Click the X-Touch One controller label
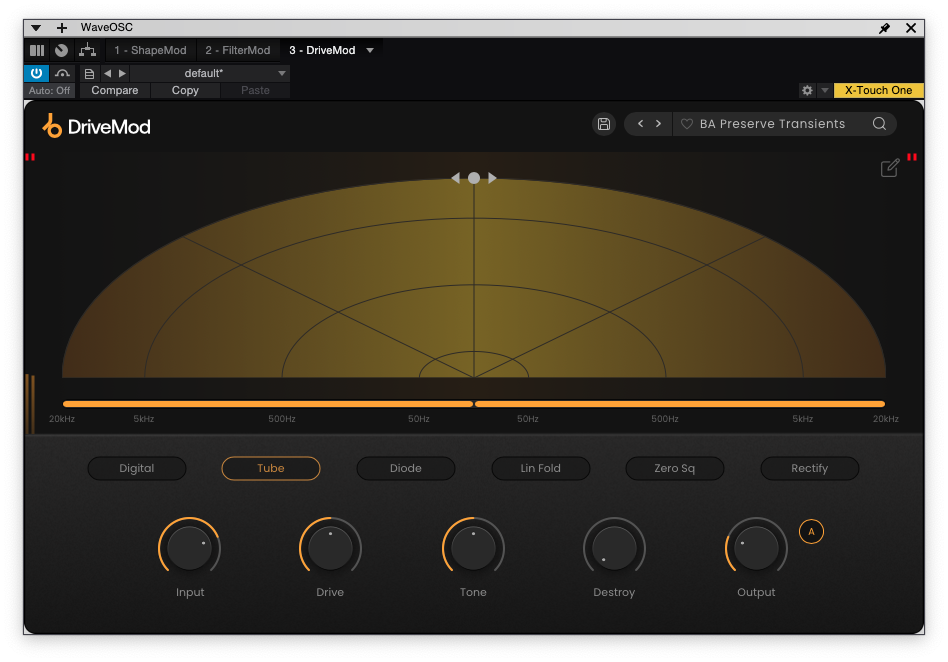948x662 pixels. (878, 90)
